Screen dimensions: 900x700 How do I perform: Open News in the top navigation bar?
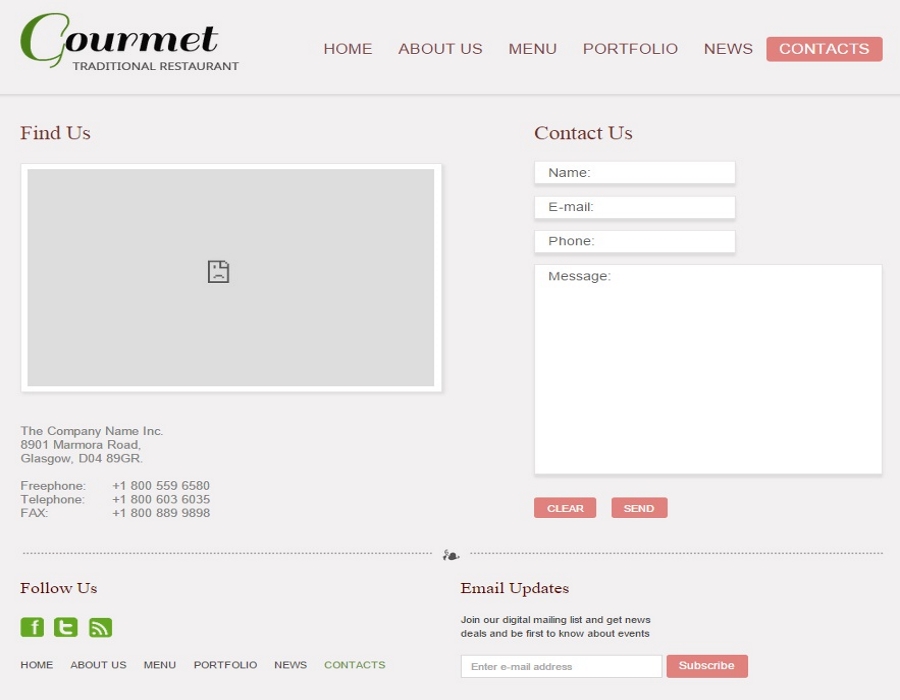point(728,49)
